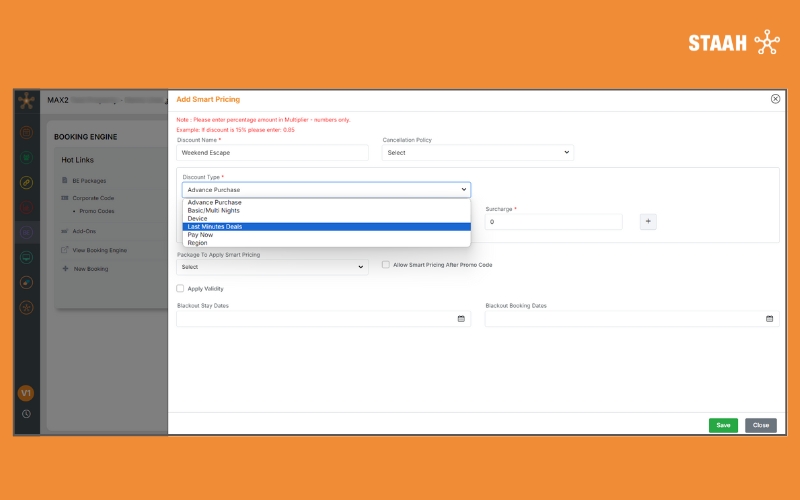The width and height of the screenshot is (800, 500).
Task: Open the Blackout Stay Dates calendar icon
Action: coord(461,319)
